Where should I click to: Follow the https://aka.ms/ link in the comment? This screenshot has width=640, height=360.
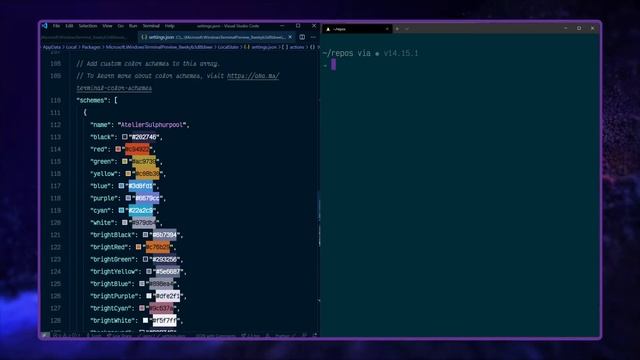point(253,76)
